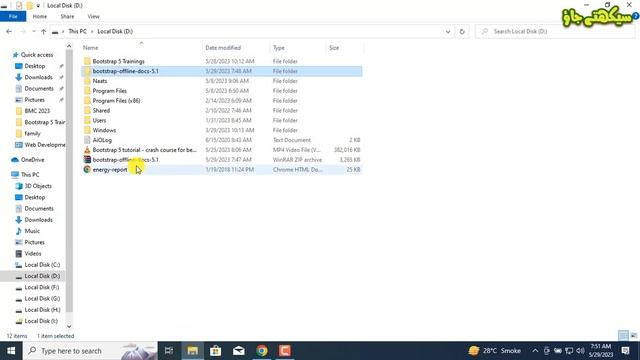Viewport: 640px width, 360px height.
Task: Click Type here to search box
Action: point(90,351)
